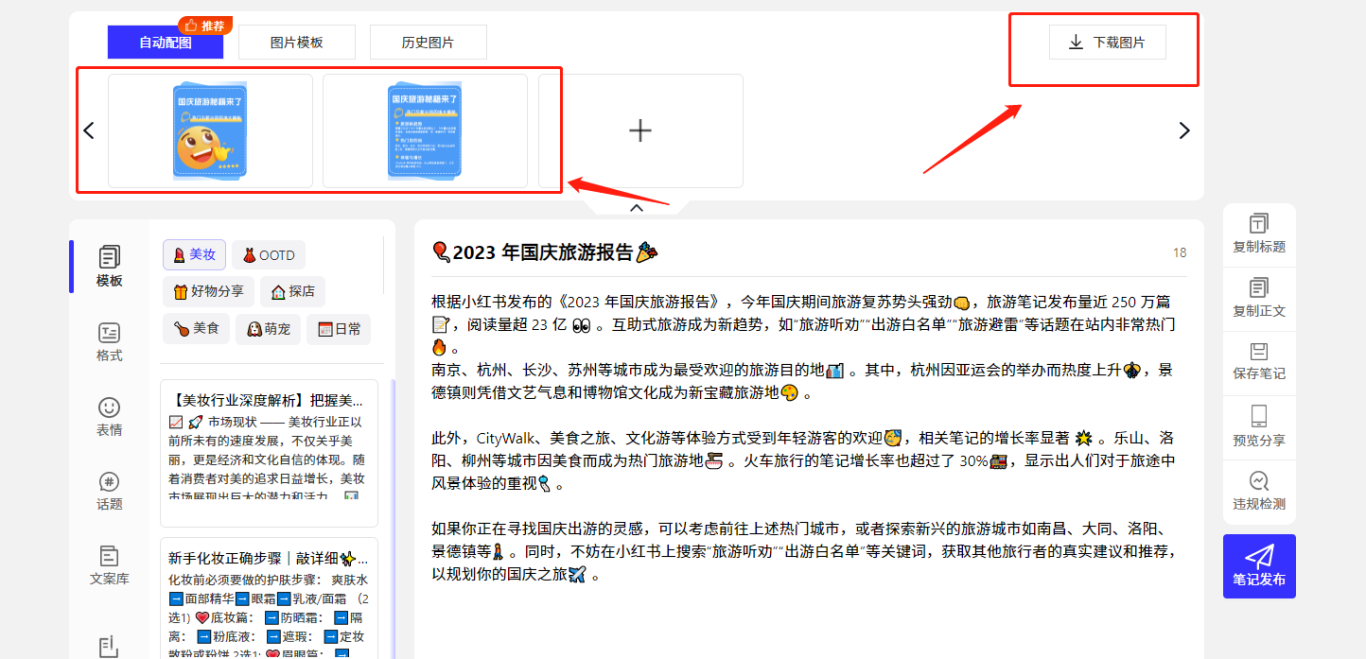Image resolution: width=1366 pixels, height=659 pixels.
Task: Click the 下载图片 download button
Action: [1107, 42]
